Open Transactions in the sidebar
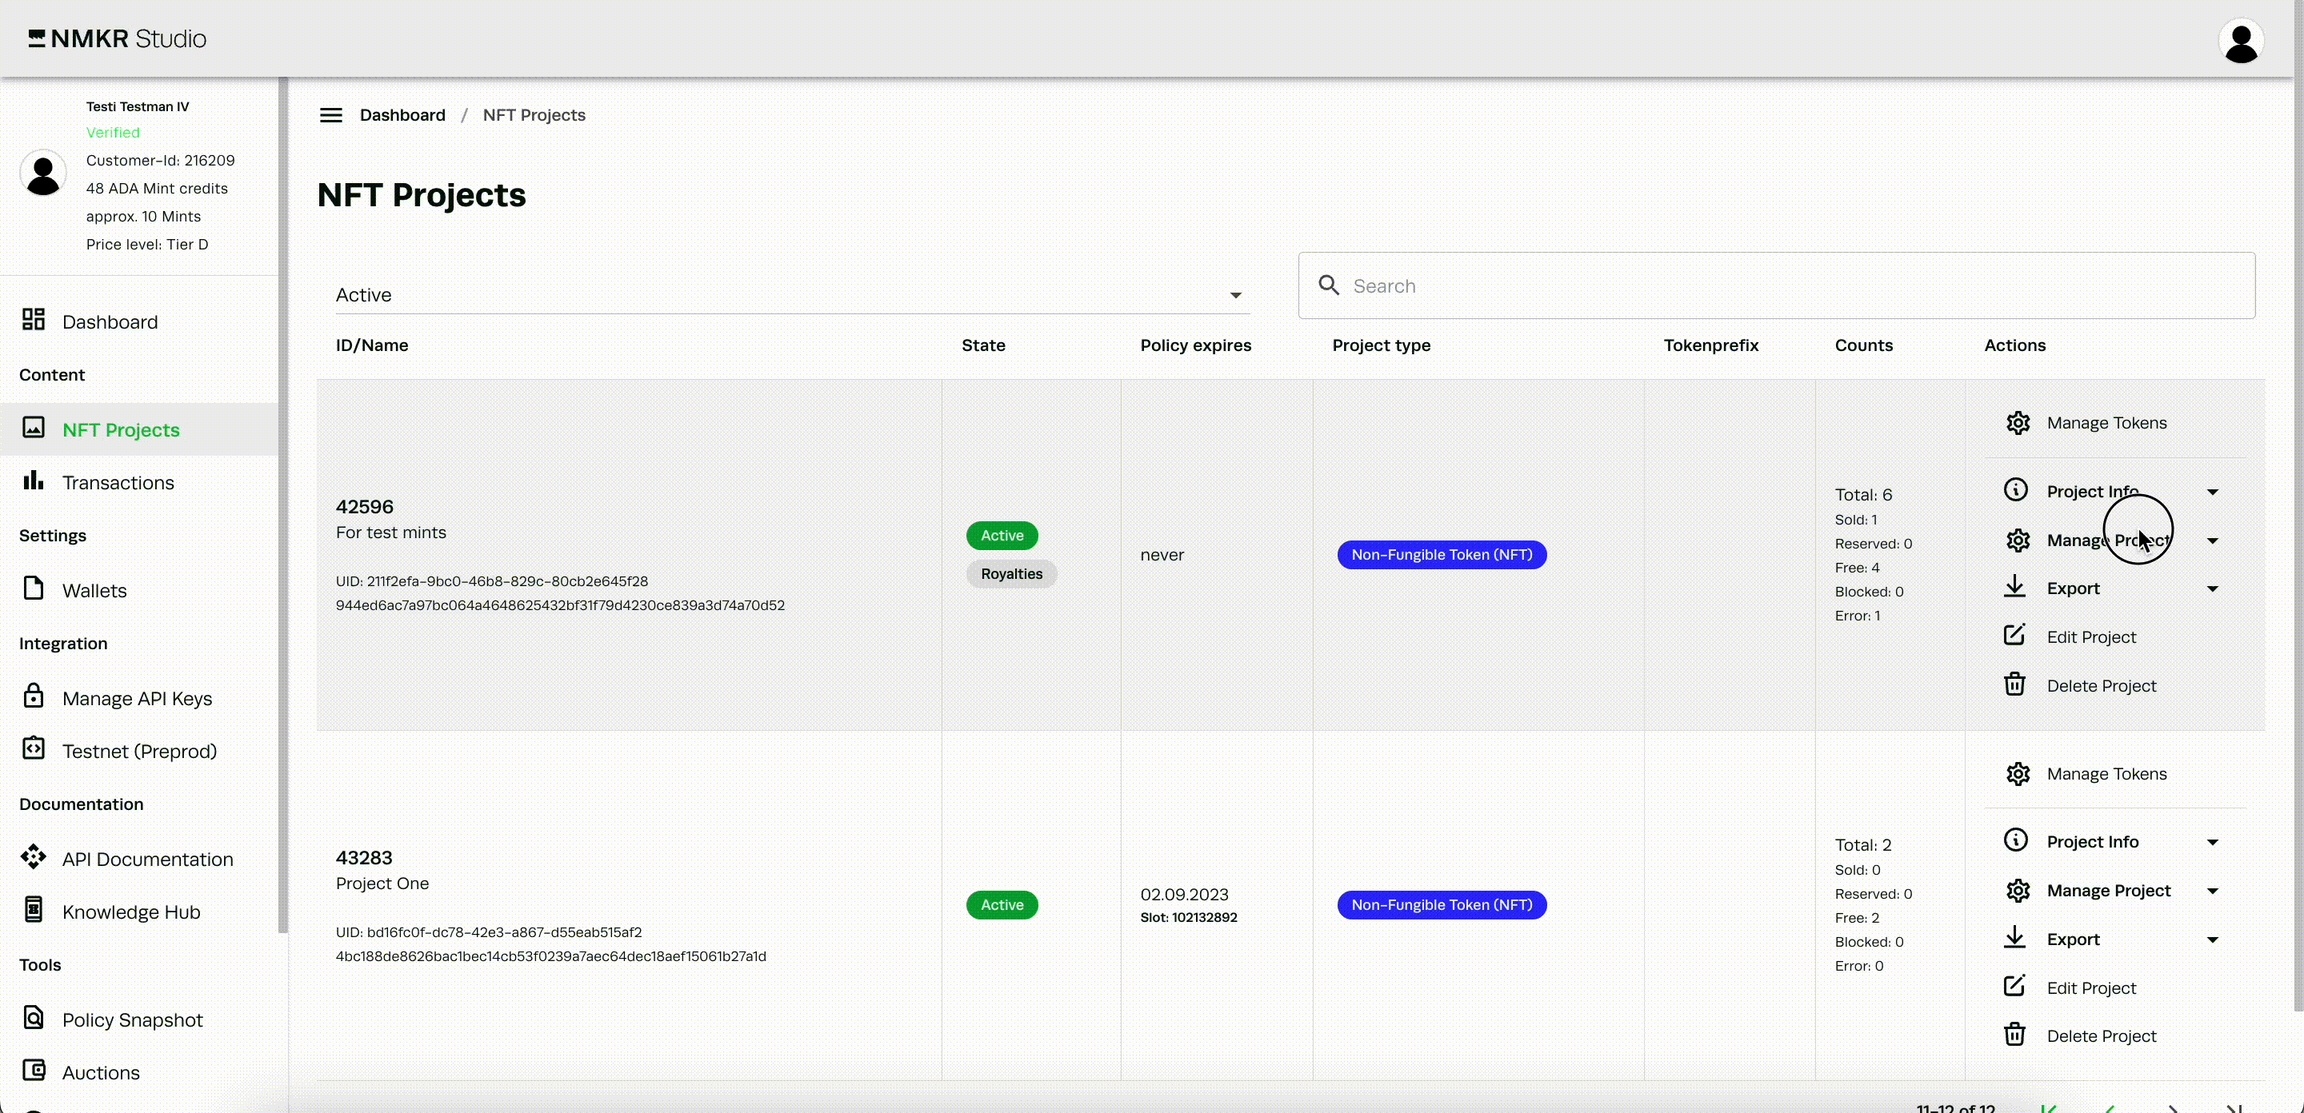2304x1113 pixels. [x=118, y=483]
